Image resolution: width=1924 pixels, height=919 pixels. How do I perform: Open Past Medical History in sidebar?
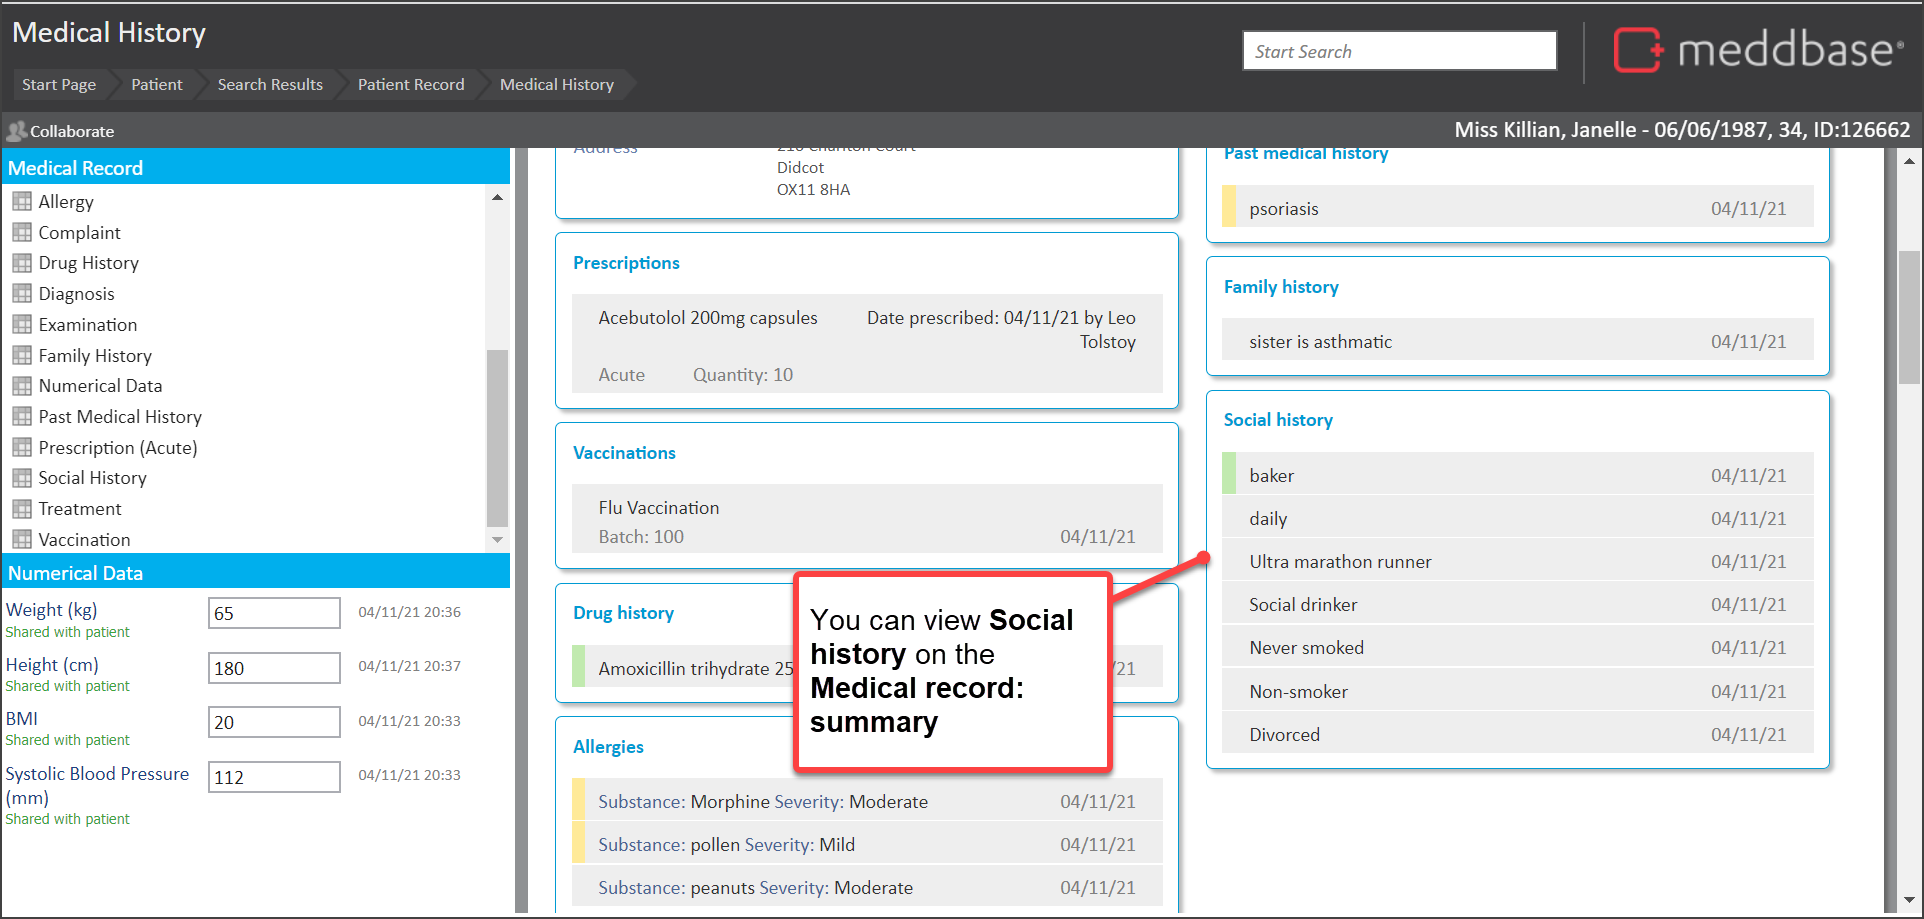[120, 417]
